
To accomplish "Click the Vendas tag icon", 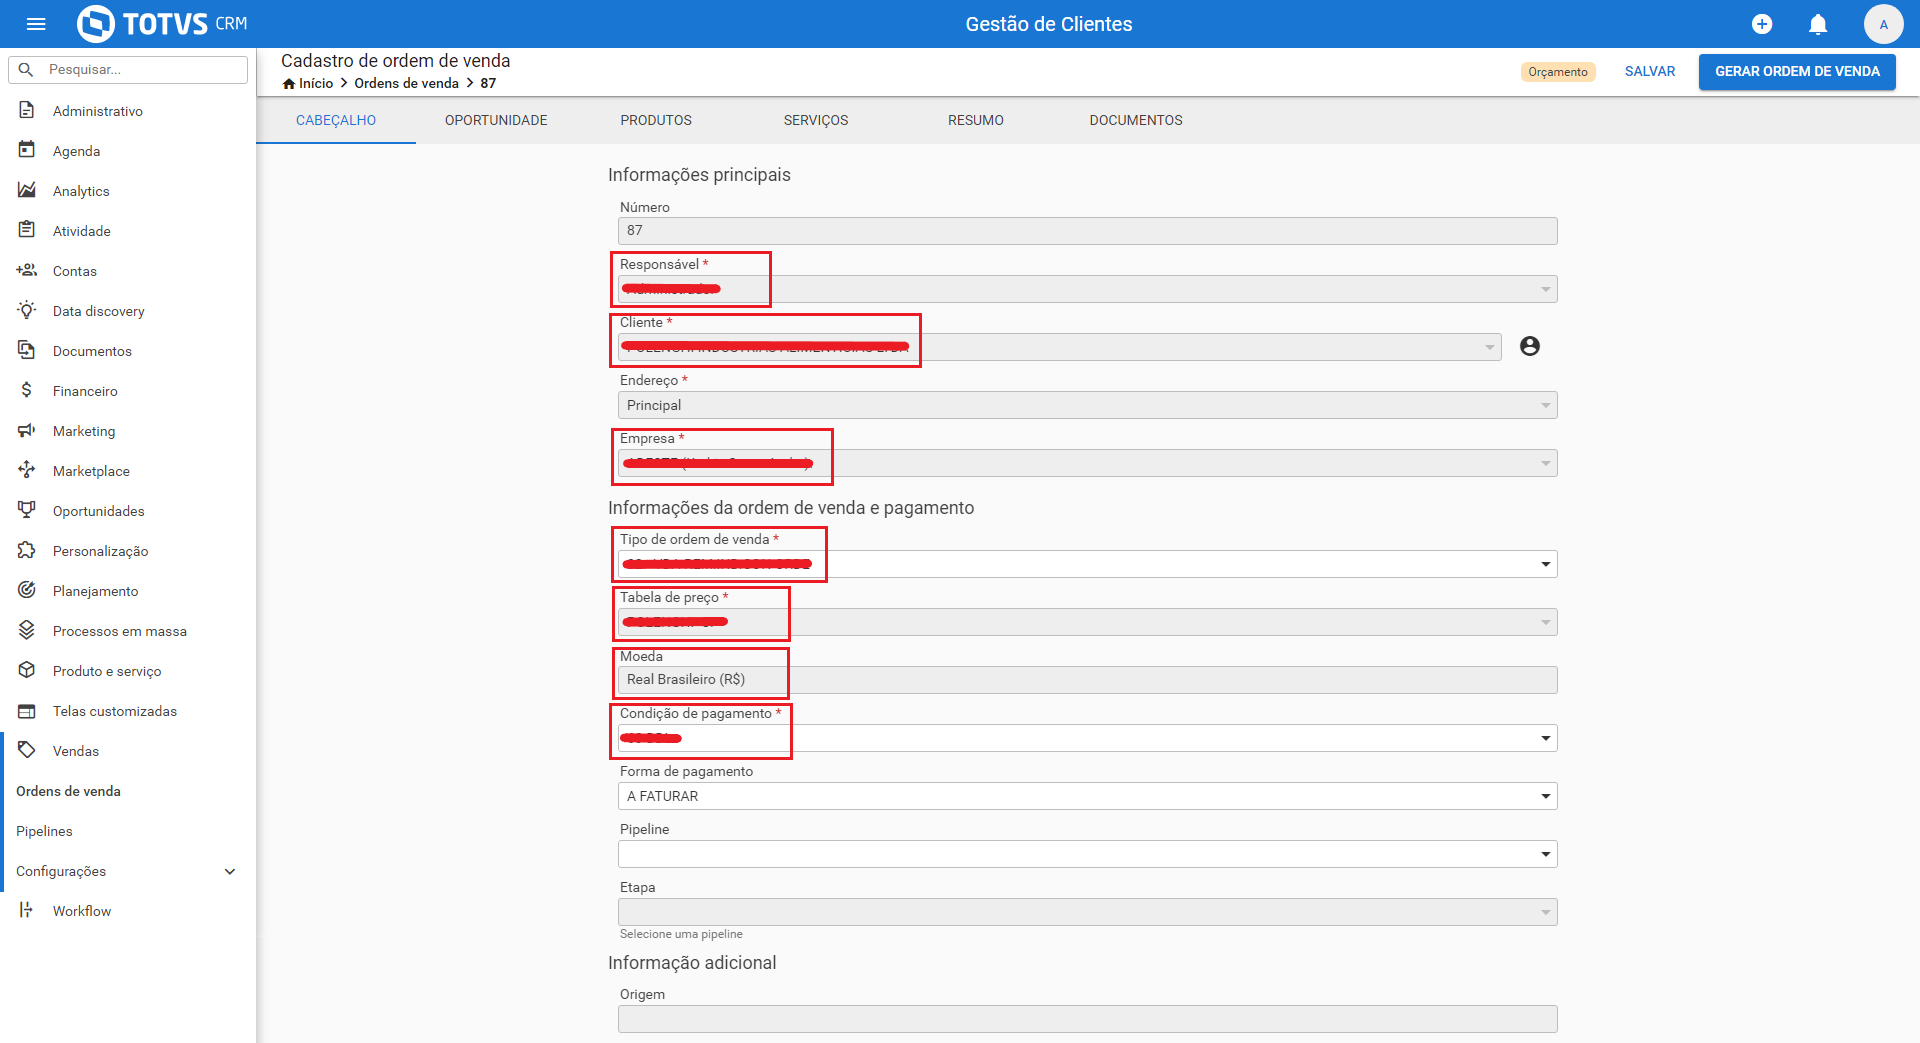I will pyautogui.click(x=27, y=750).
